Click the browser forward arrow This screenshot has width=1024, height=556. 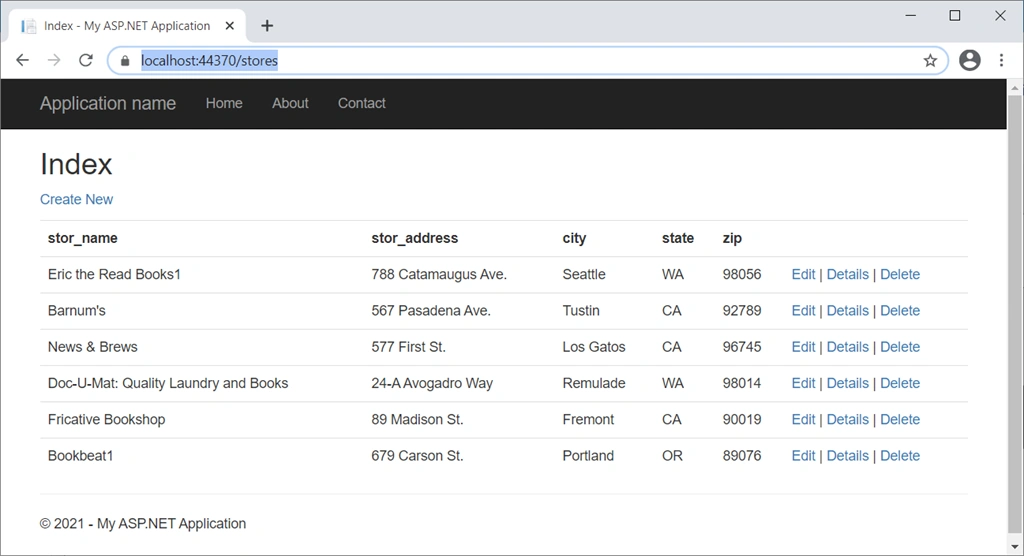click(54, 60)
